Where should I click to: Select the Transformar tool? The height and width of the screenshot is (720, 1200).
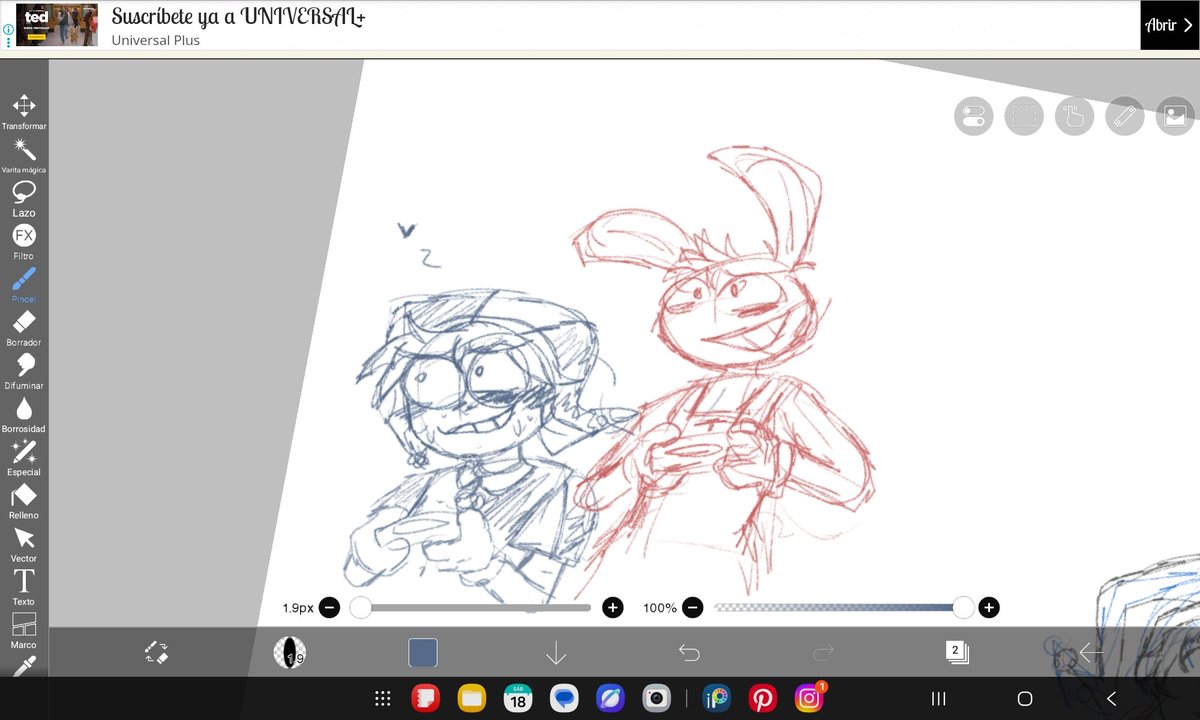pyautogui.click(x=24, y=112)
